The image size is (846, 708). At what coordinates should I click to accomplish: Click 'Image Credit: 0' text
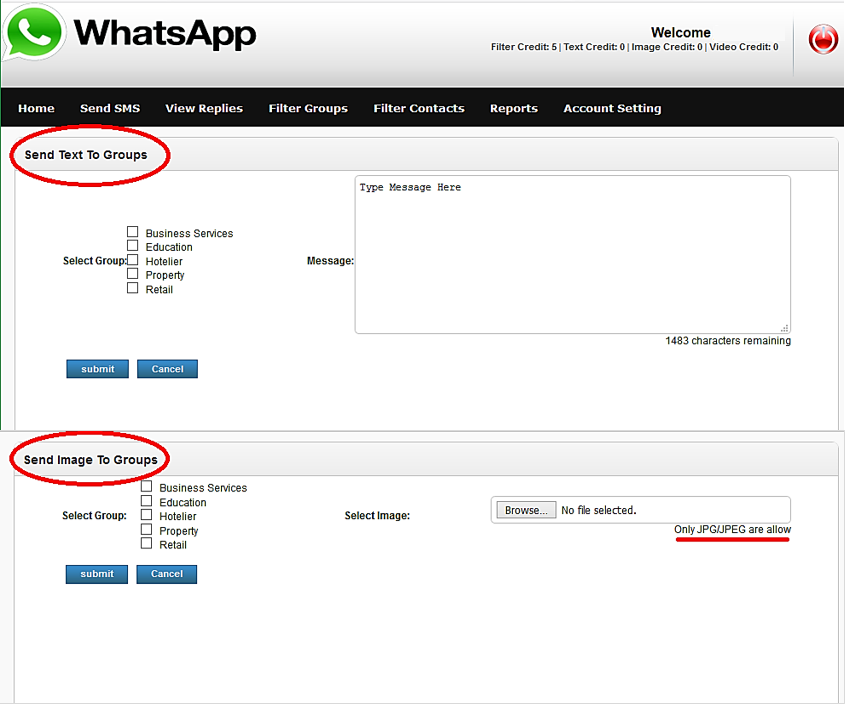click(667, 47)
